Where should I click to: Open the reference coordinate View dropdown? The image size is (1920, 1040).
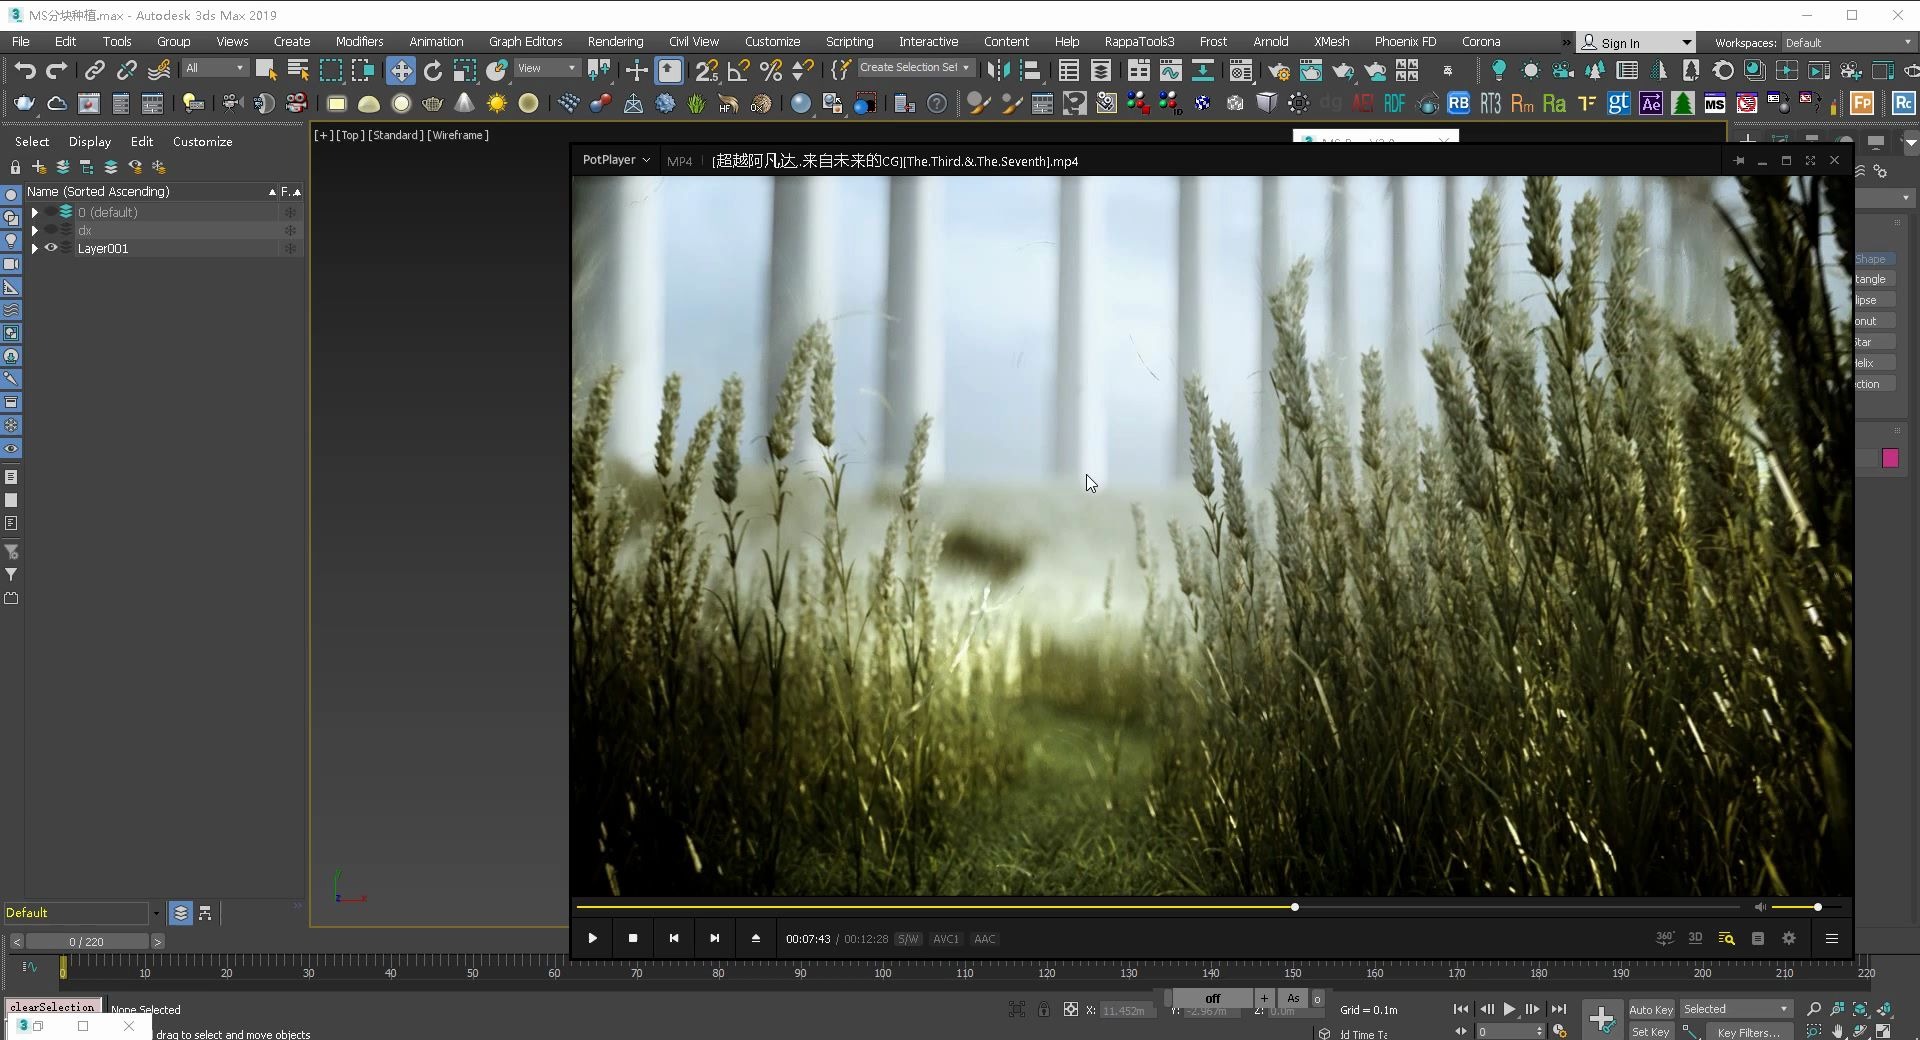(546, 68)
